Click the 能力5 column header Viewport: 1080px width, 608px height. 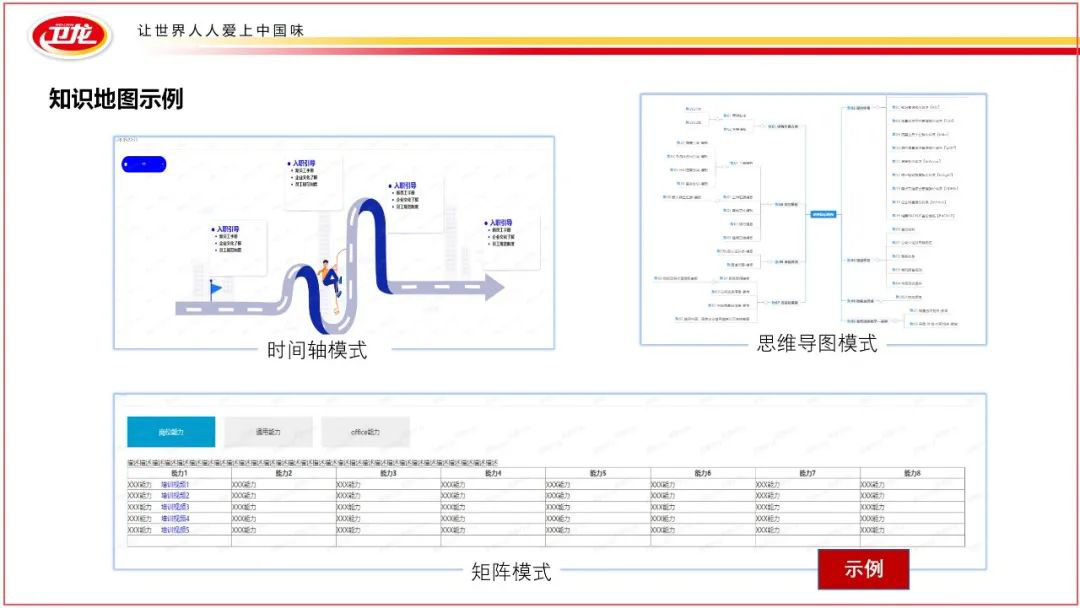pyautogui.click(x=598, y=473)
